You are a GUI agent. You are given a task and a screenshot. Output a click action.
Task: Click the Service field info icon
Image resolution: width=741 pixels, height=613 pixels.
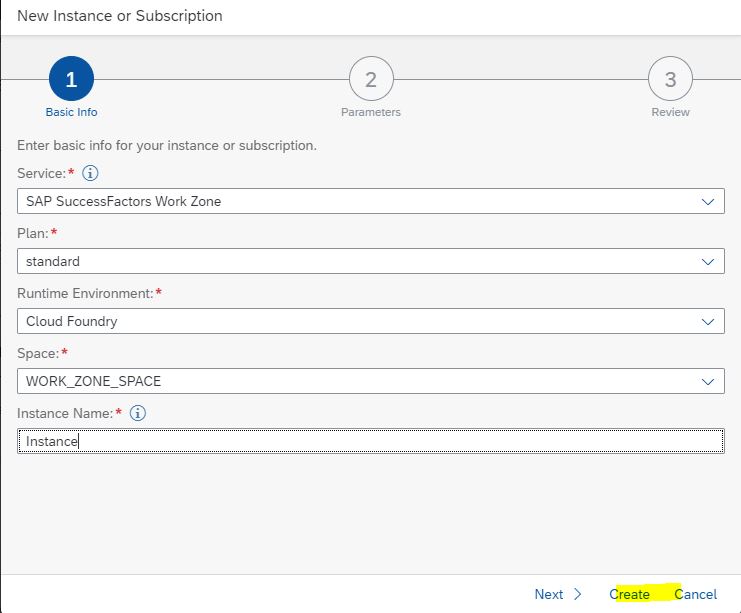click(90, 173)
